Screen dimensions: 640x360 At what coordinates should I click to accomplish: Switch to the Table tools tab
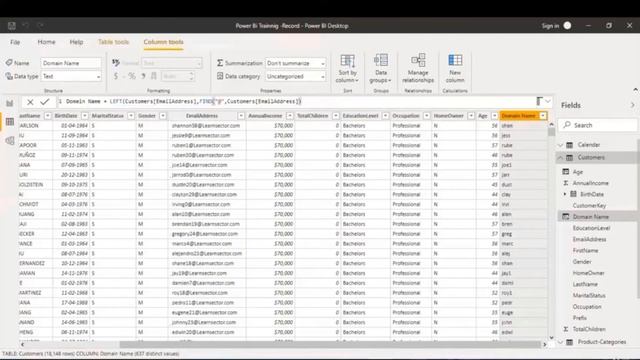click(x=113, y=42)
